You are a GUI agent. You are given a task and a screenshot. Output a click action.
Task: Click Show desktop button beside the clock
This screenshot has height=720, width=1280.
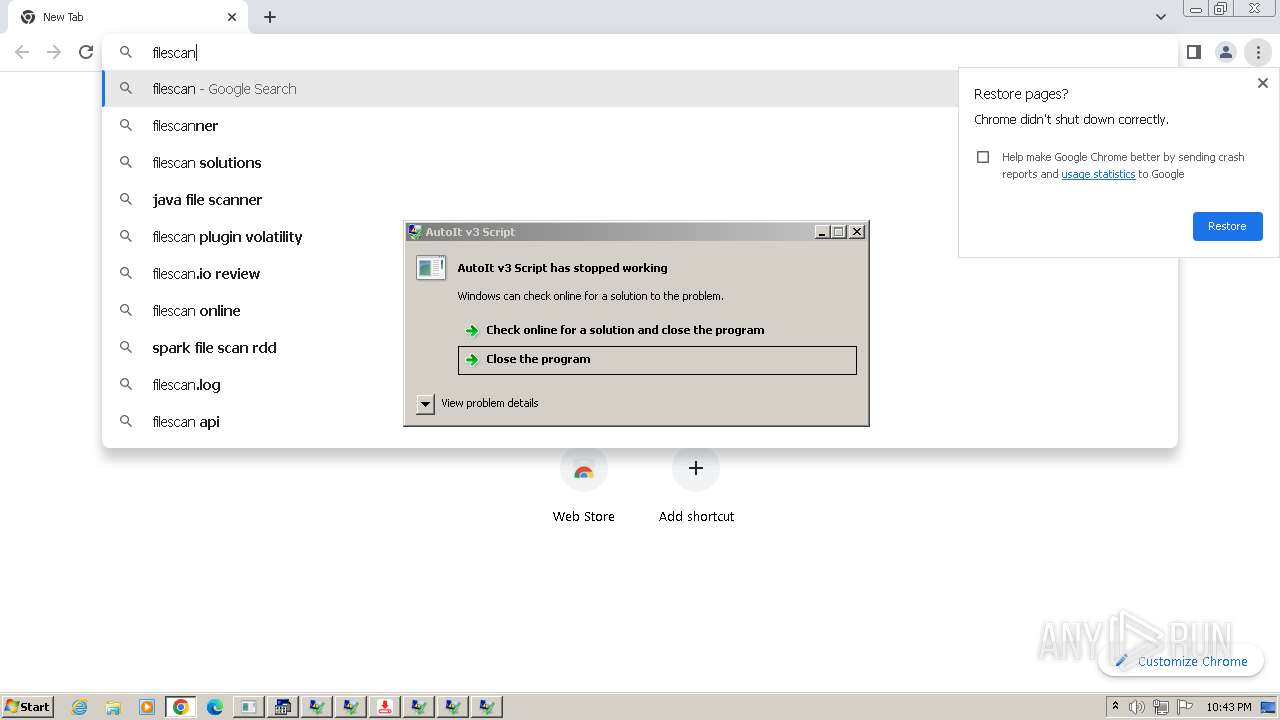pyautogui.click(x=1269, y=707)
